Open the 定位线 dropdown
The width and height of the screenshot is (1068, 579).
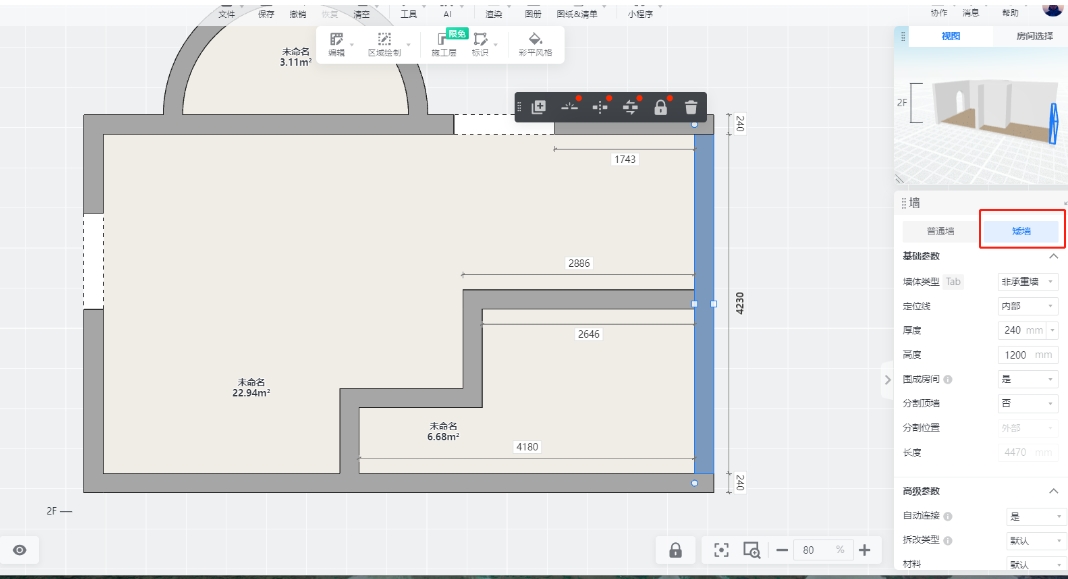1028,306
